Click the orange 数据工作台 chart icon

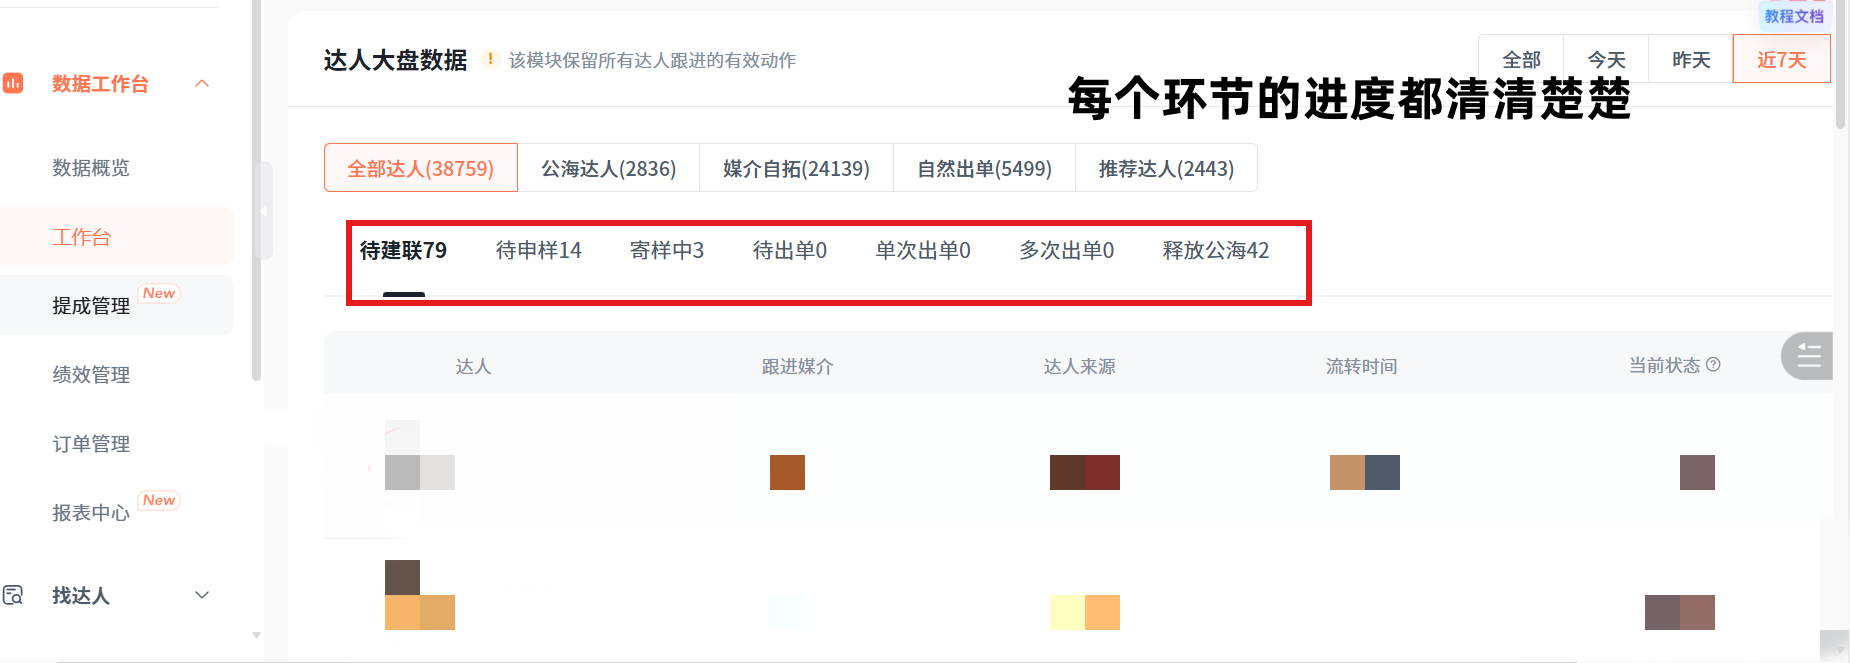coord(13,84)
